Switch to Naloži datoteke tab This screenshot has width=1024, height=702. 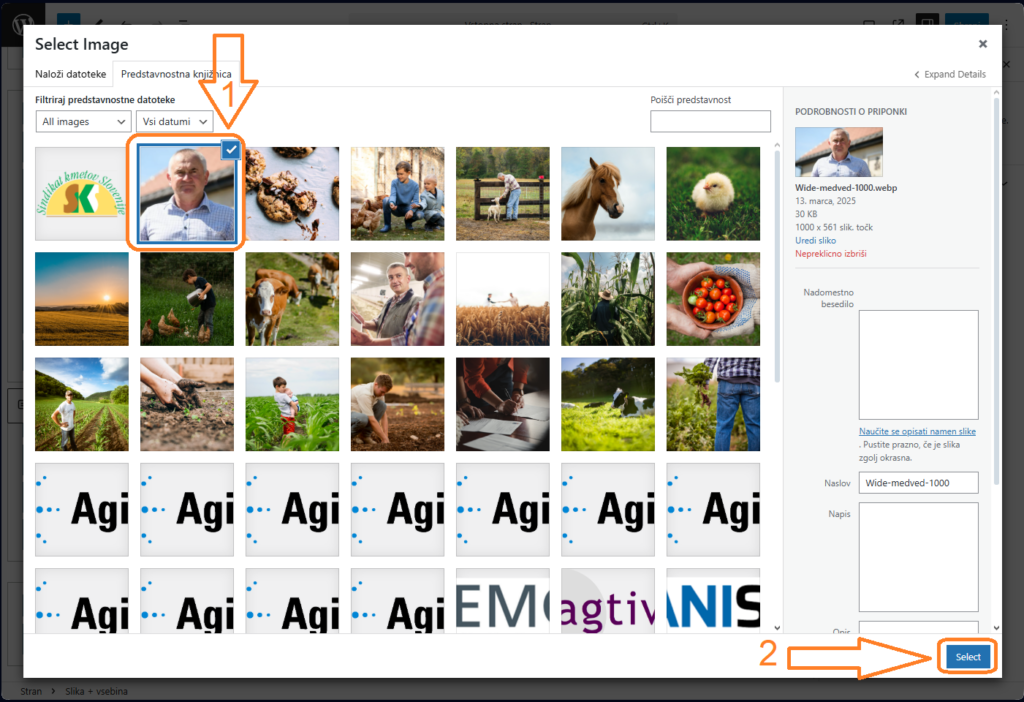point(71,74)
